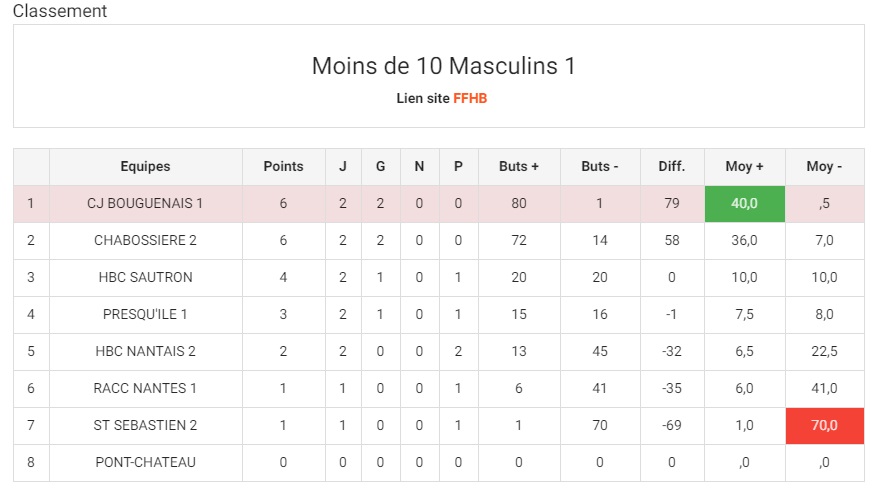875x489 pixels.
Task: Click the HBC SAUTRON team name
Action: pyautogui.click(x=145, y=277)
